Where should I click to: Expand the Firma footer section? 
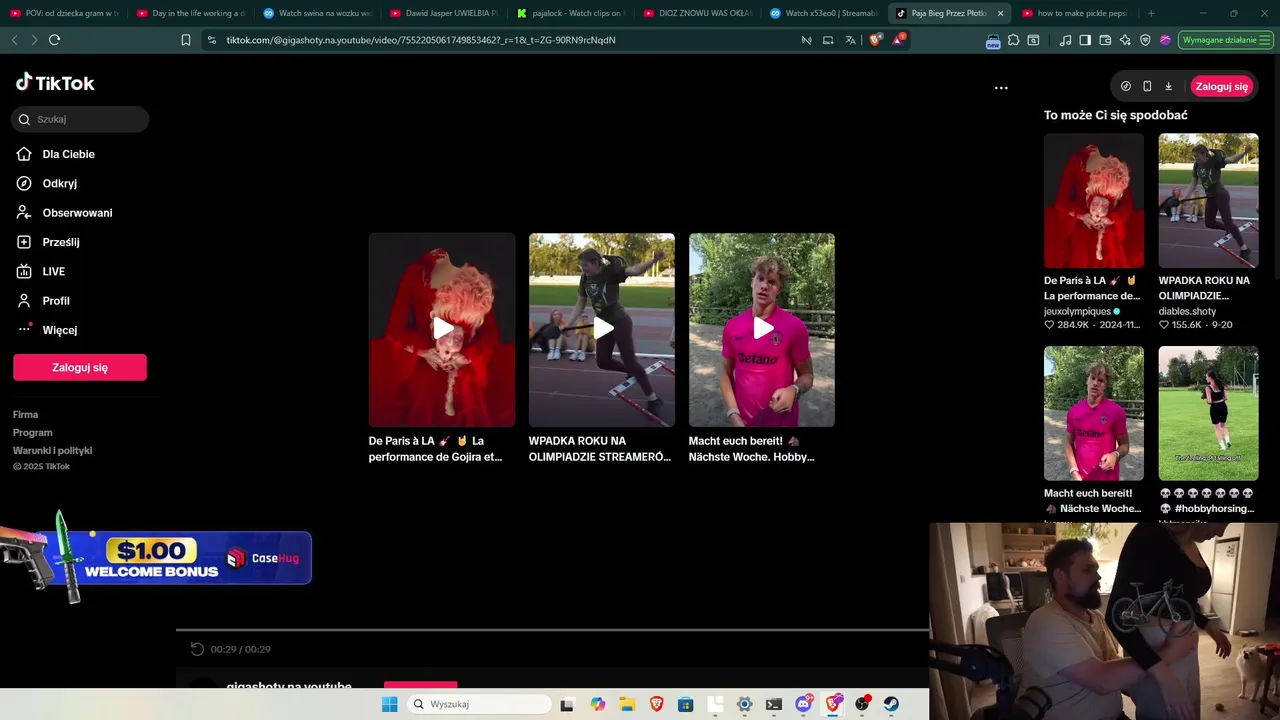point(26,414)
